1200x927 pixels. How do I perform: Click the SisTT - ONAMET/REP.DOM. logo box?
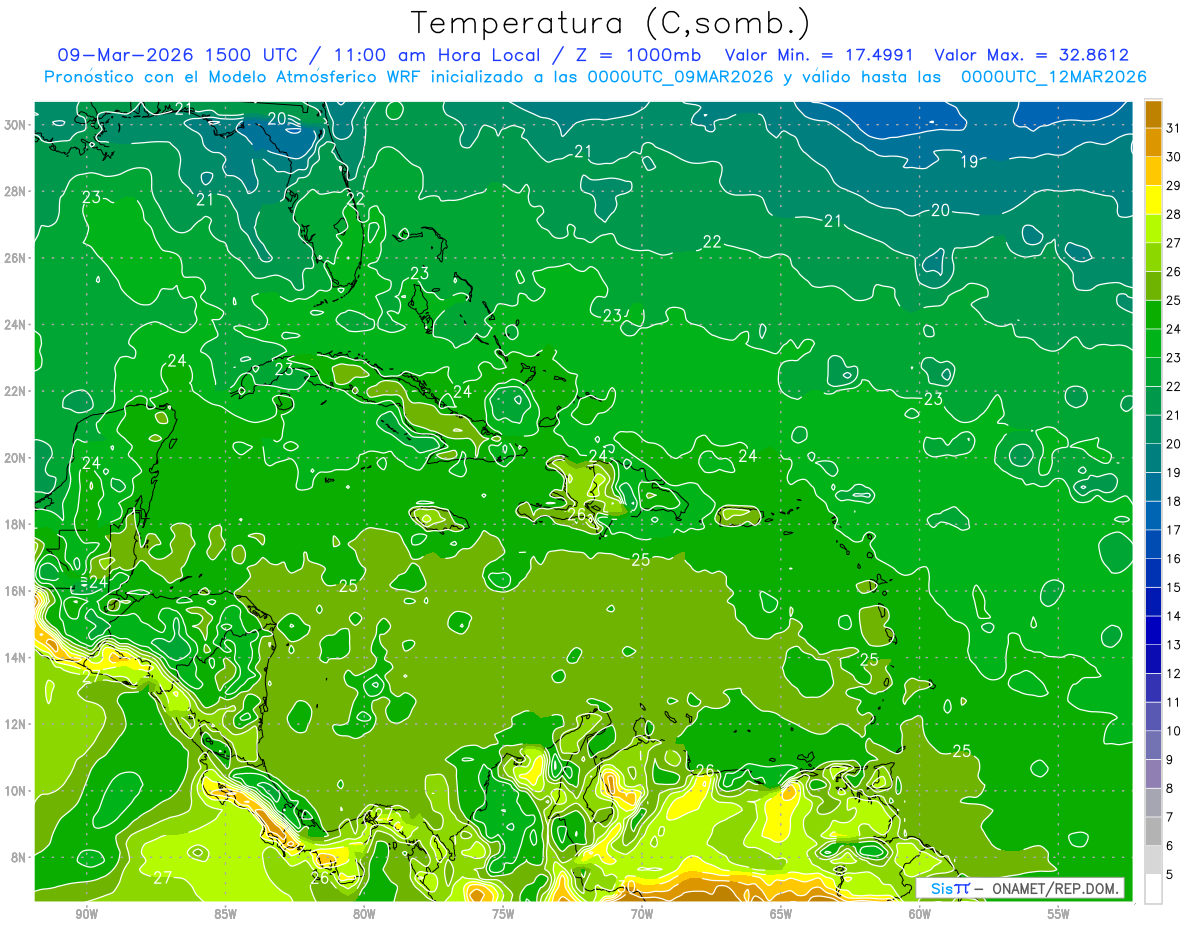tap(1020, 889)
